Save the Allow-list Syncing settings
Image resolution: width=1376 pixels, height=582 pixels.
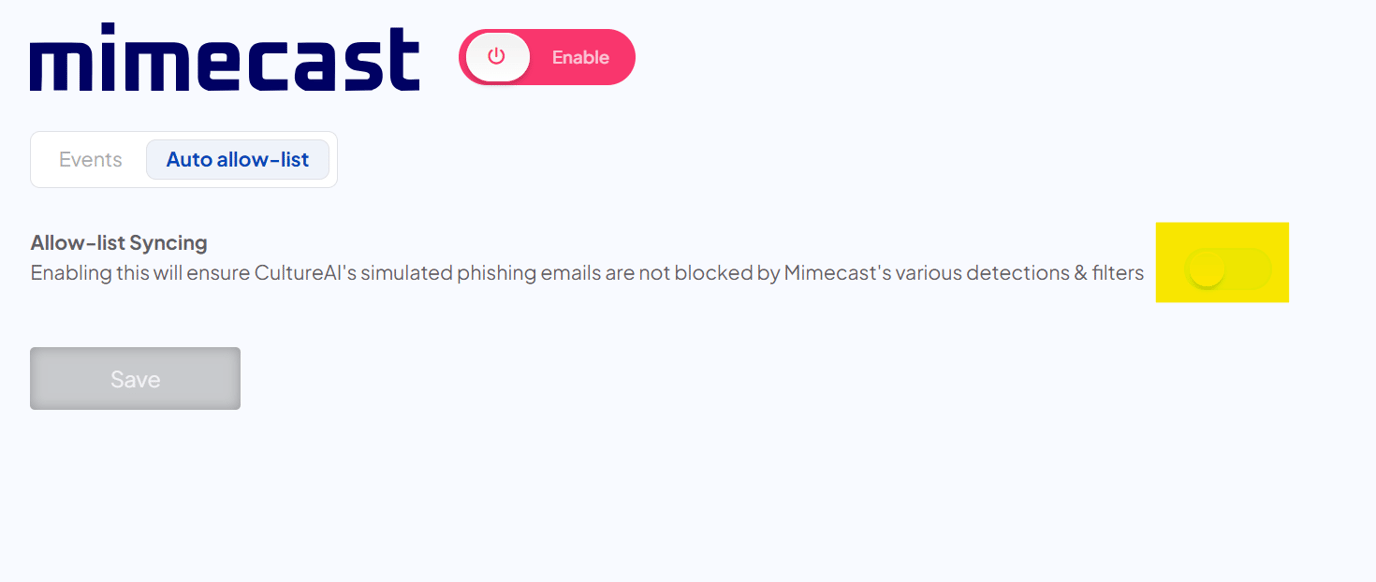pyautogui.click(x=135, y=378)
